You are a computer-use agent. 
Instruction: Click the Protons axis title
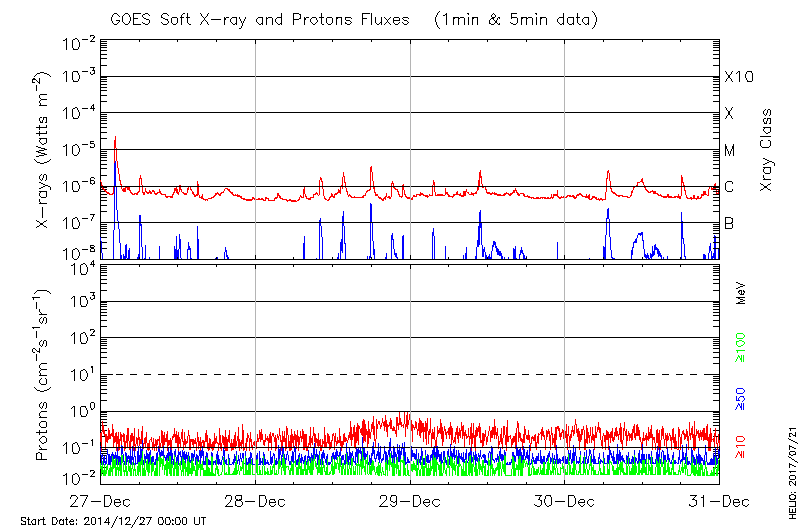[44, 375]
